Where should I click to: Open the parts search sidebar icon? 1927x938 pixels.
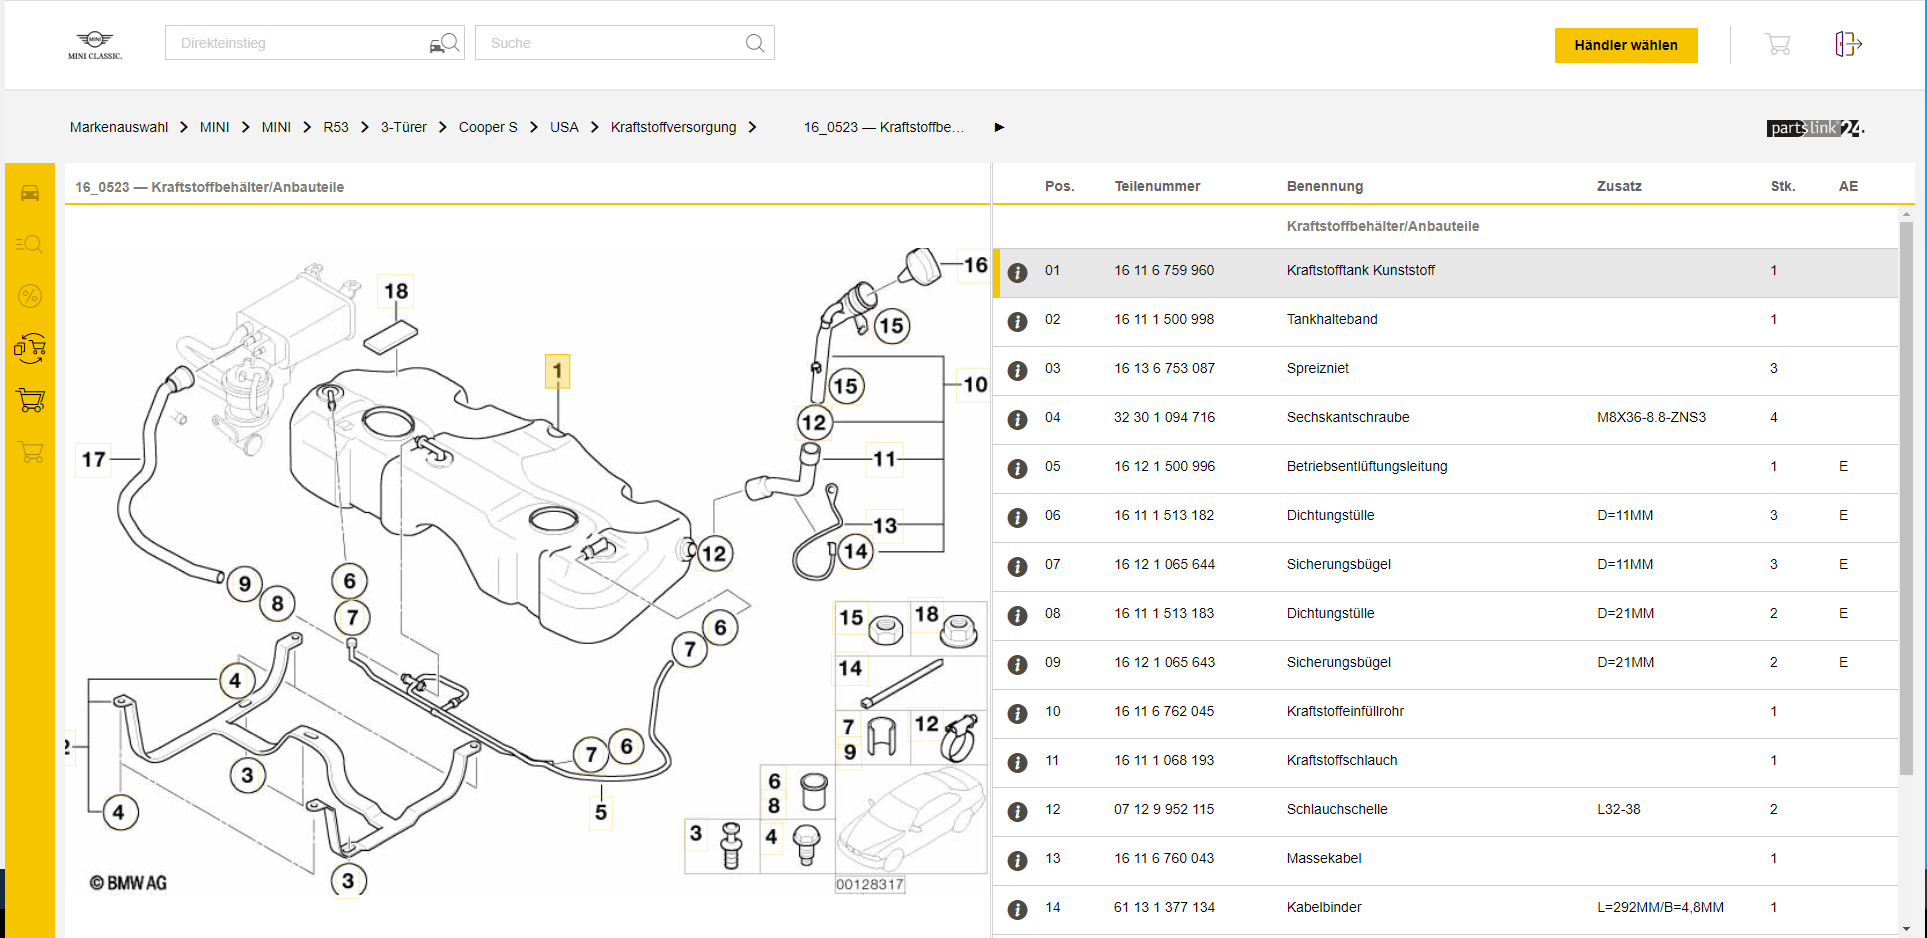[30, 244]
